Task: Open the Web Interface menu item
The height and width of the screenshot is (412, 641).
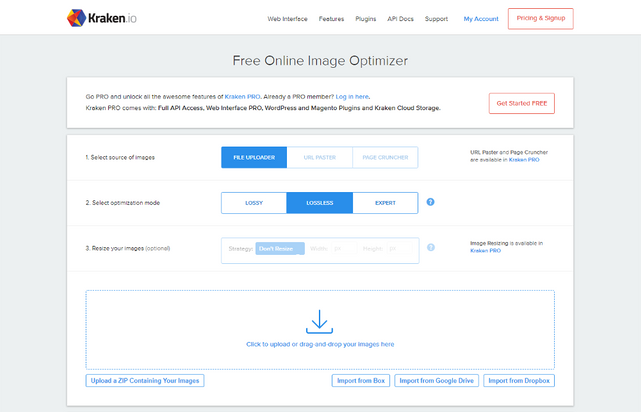Action: pos(287,19)
